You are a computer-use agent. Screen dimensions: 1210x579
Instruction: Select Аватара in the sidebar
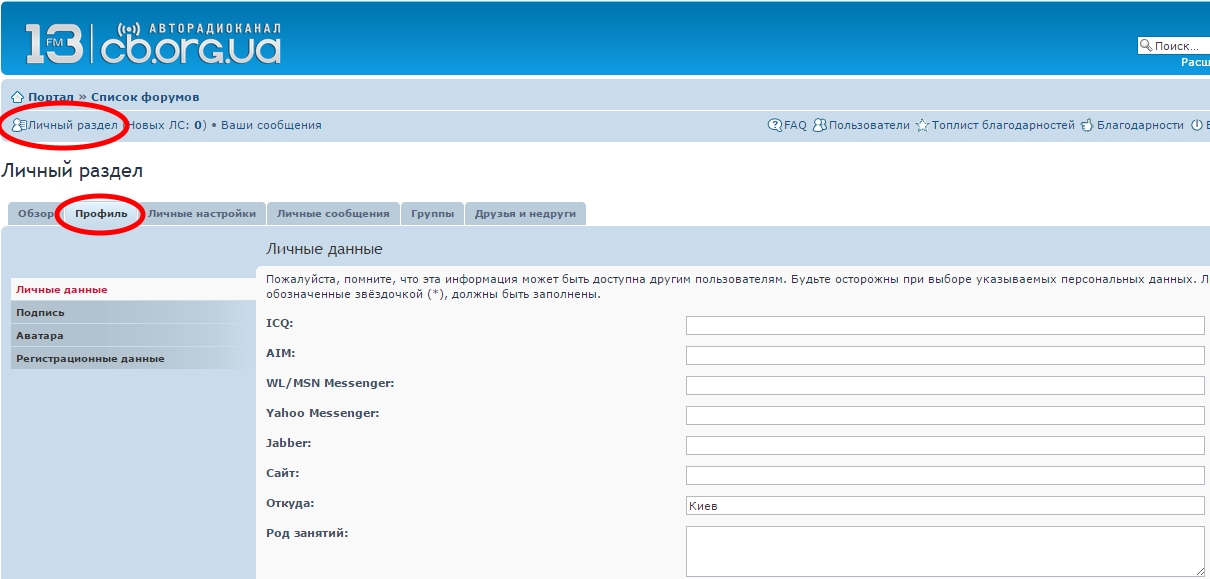40,335
